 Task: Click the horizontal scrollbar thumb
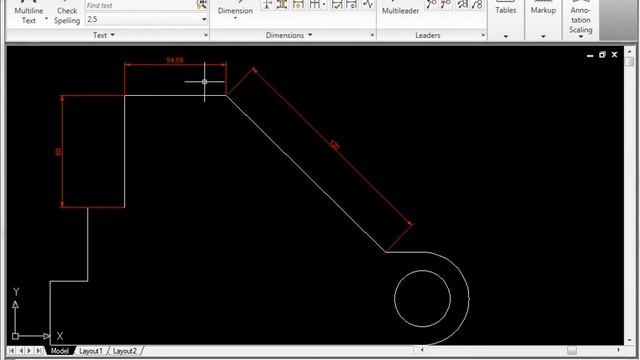[x=572, y=350]
